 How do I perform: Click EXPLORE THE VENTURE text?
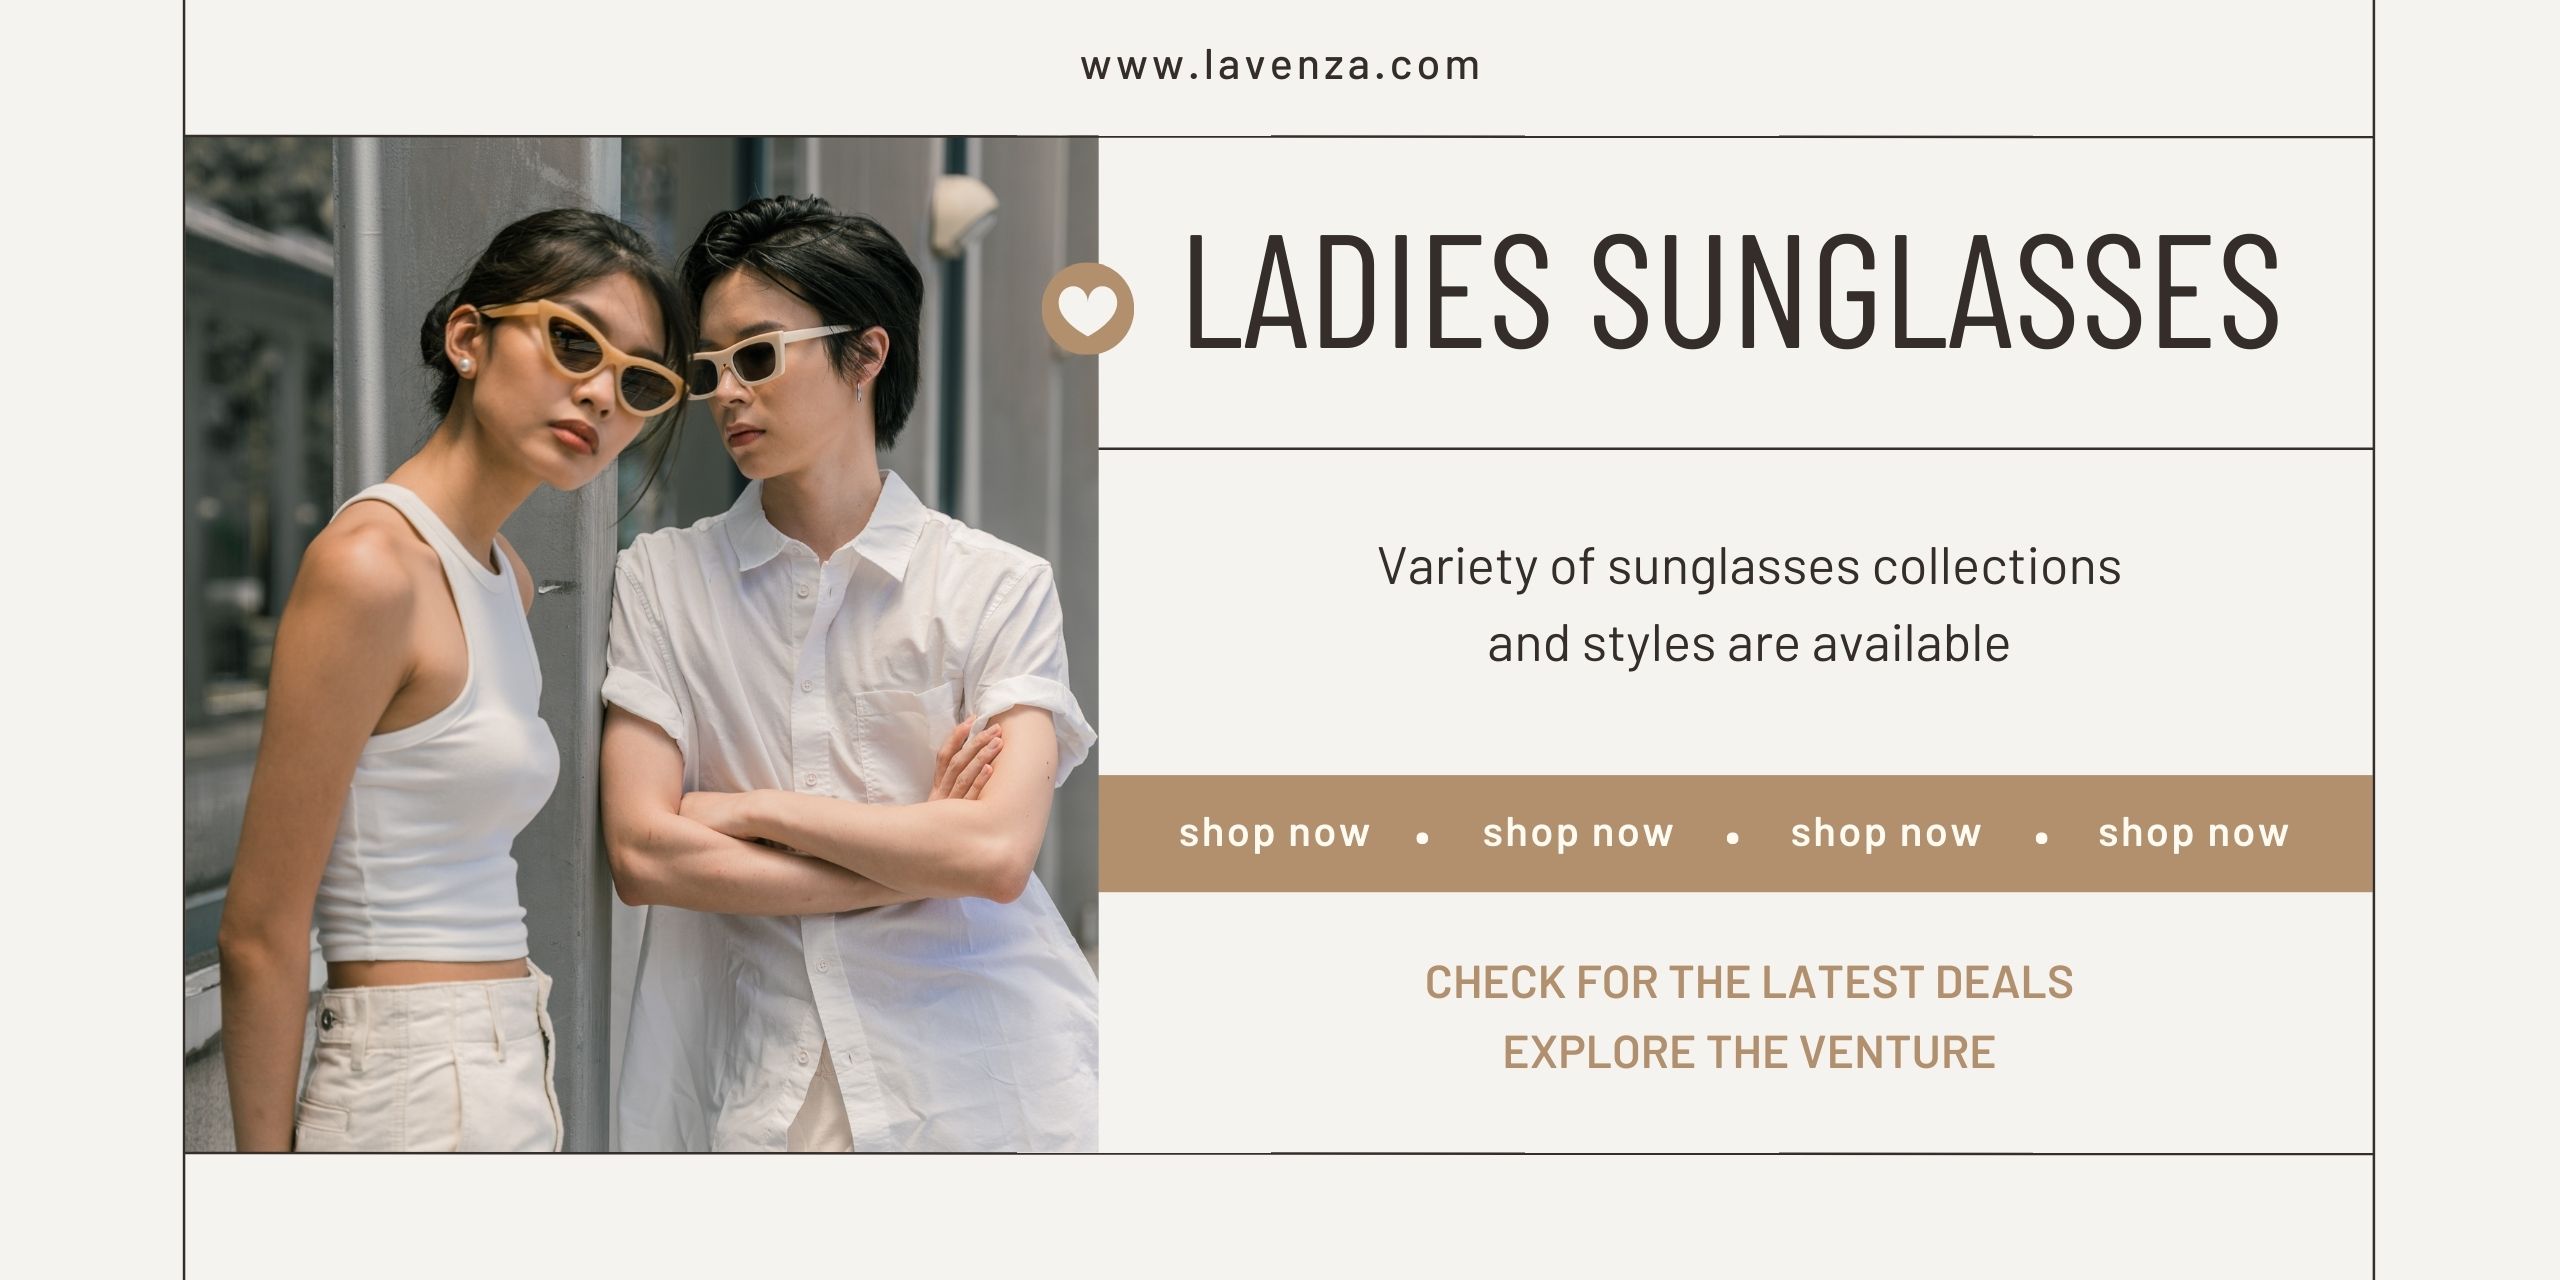coord(1749,1052)
